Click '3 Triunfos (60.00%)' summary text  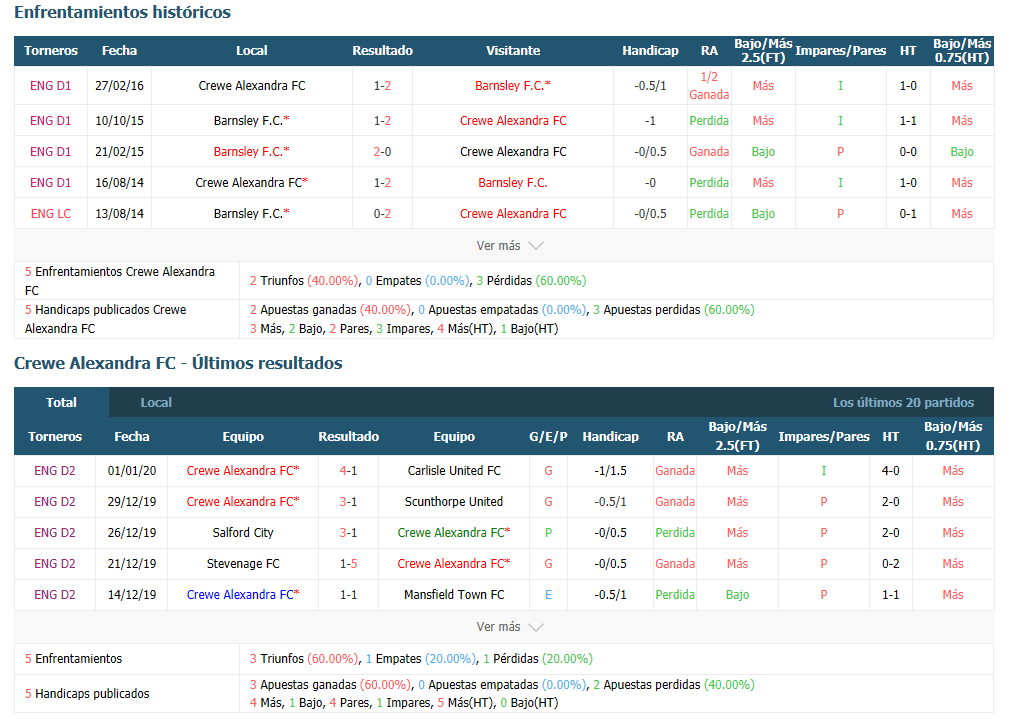304,658
